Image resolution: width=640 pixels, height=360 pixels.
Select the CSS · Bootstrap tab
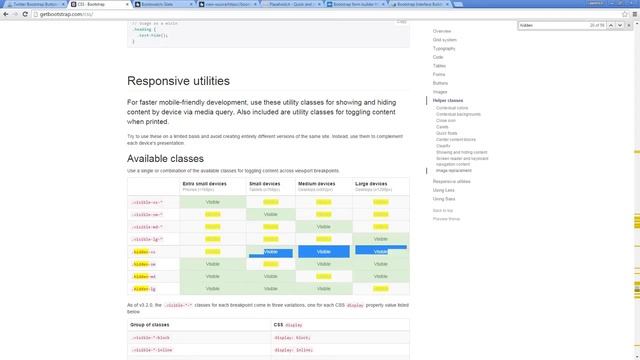click(99, 4)
